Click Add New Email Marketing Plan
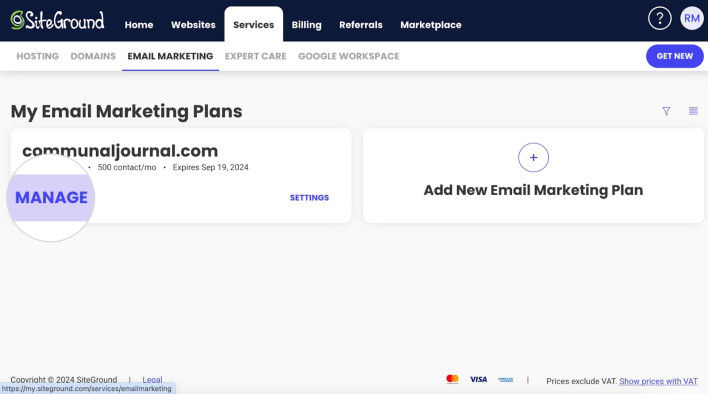708x394 pixels. coord(533,190)
